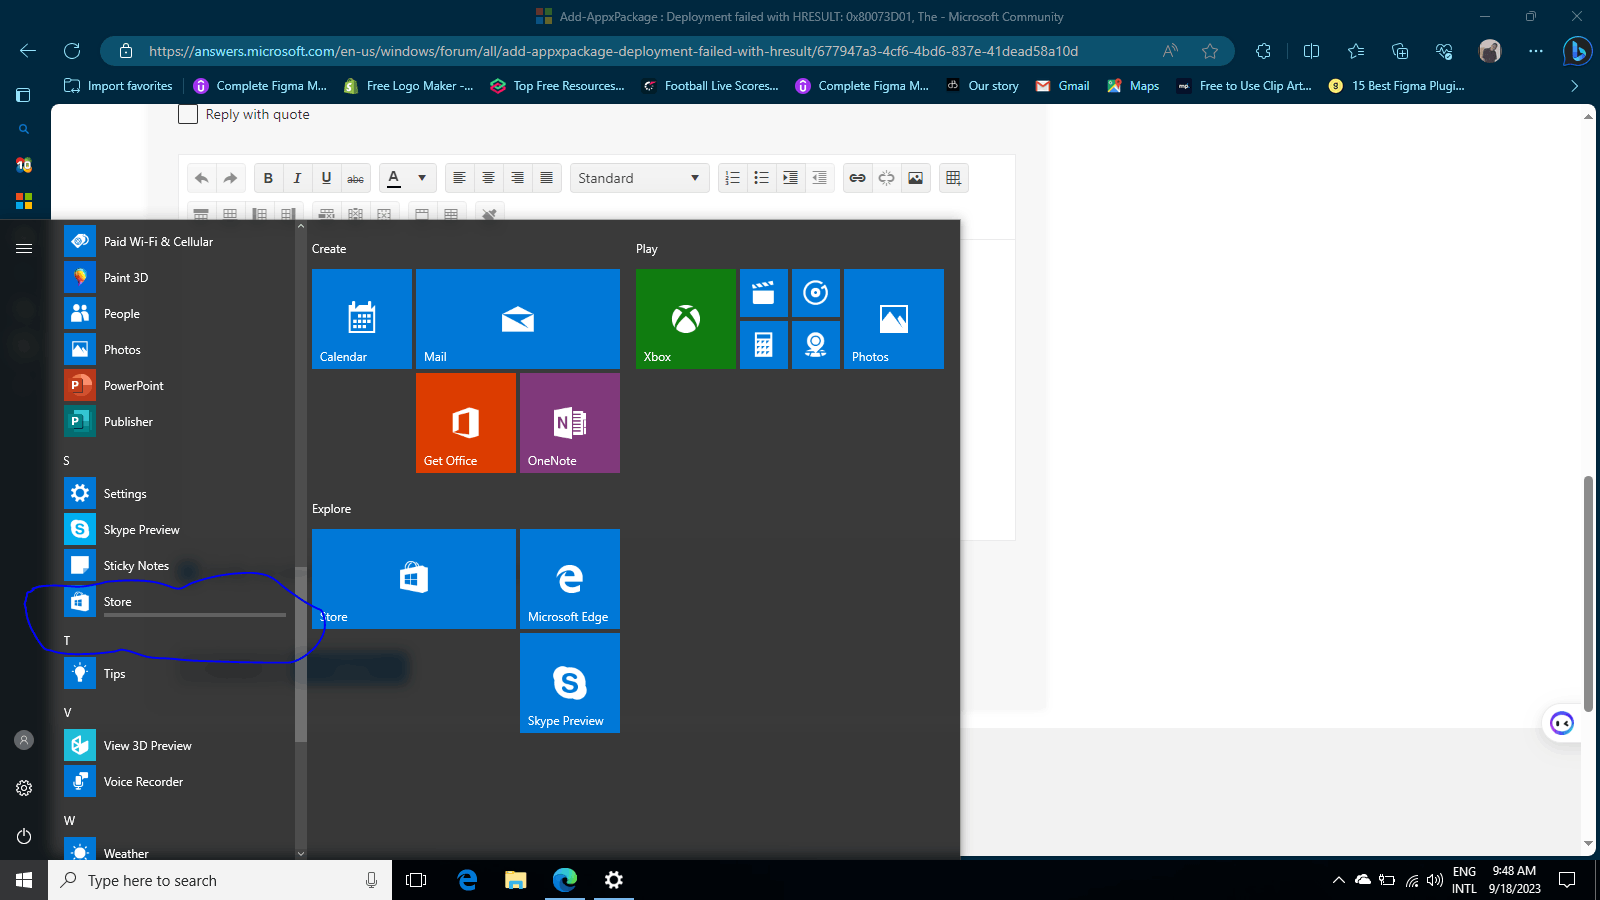Create a bulleted list in the editor
The image size is (1600, 900).
pos(761,178)
